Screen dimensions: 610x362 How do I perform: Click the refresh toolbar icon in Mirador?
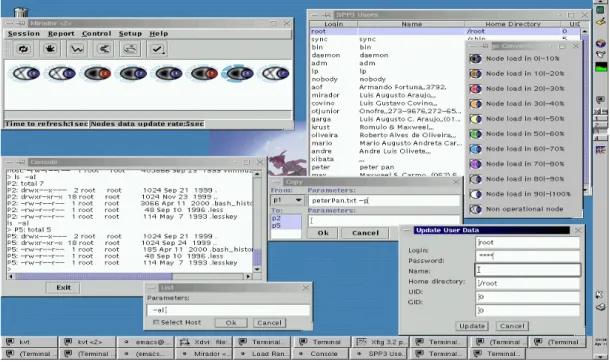[23, 49]
